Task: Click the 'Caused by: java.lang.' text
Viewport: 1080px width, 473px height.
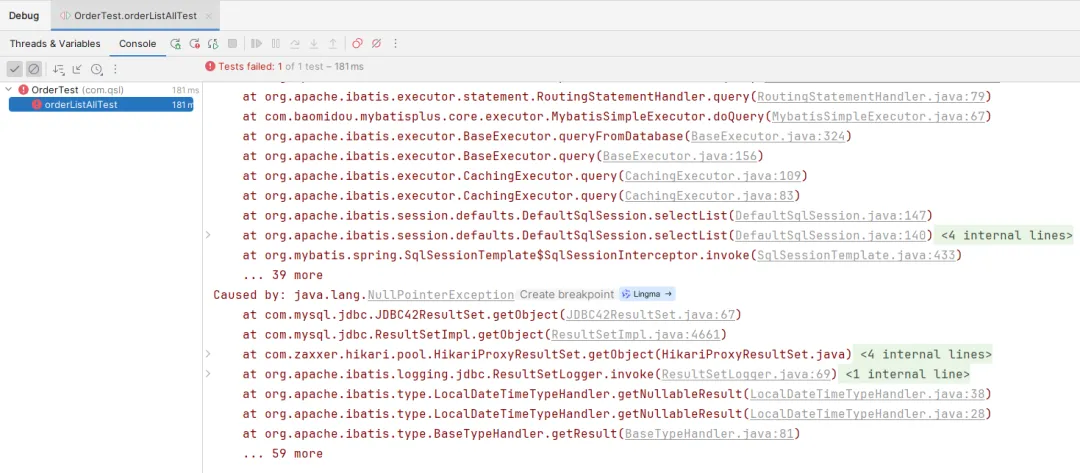Action: tap(290, 295)
